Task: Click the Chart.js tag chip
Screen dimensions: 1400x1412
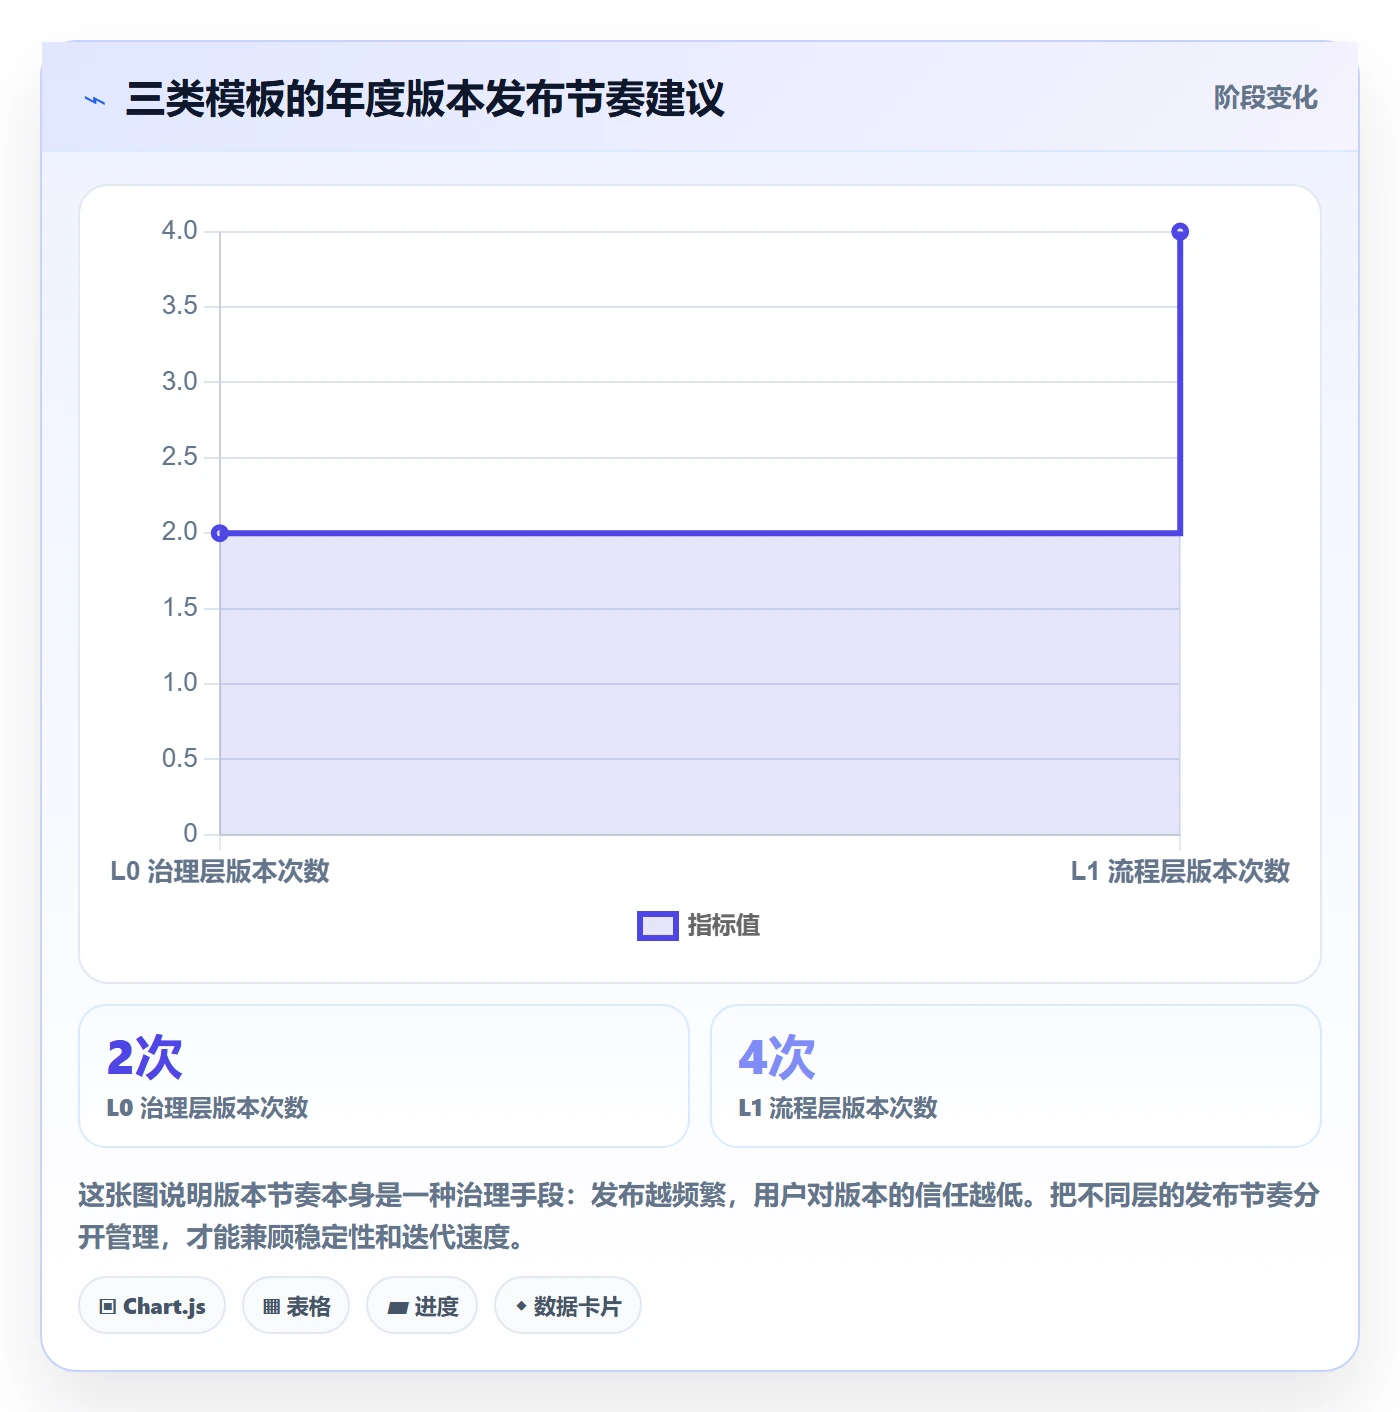Action: pos(152,1306)
